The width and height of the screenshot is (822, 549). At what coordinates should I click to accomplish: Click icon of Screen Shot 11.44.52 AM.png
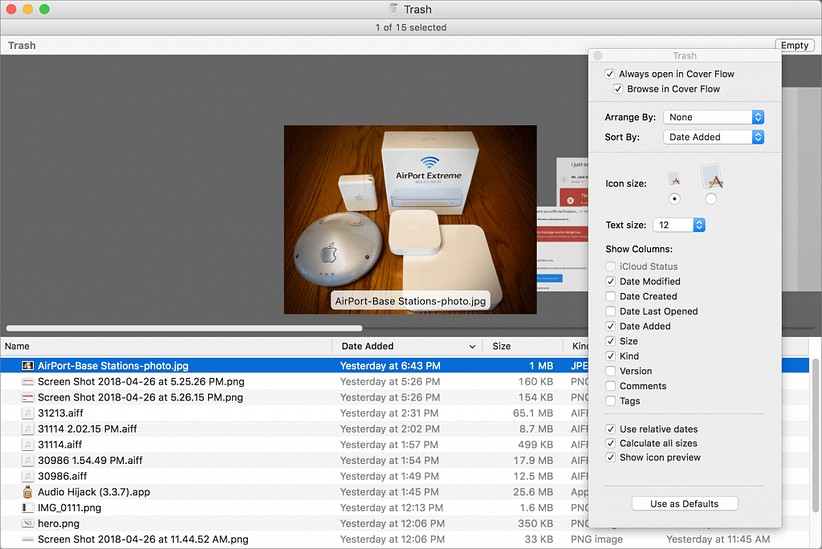(x=28, y=539)
